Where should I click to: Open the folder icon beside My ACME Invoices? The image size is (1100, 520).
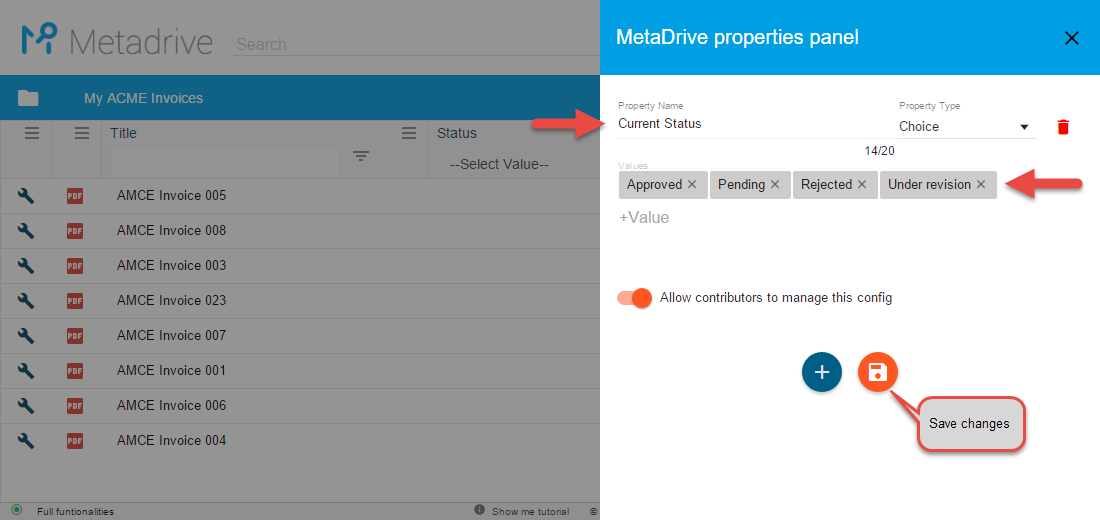[28, 98]
